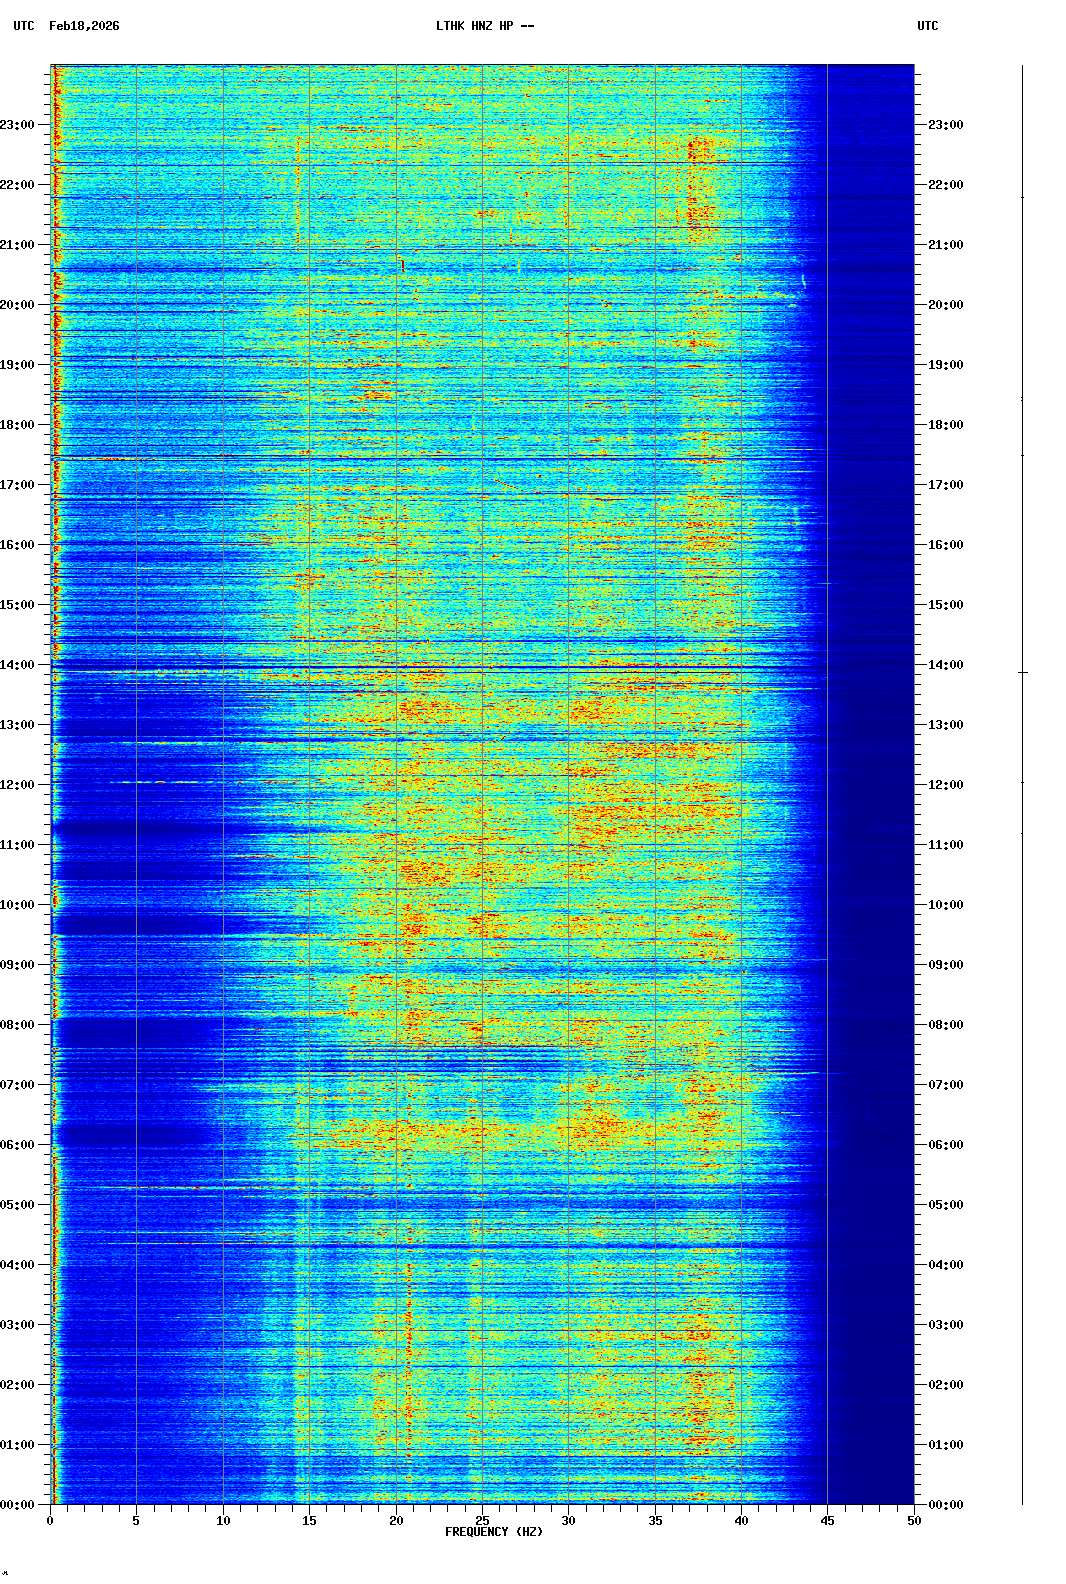Click the UTC label at top right
1066x1584 pixels.
point(927,26)
